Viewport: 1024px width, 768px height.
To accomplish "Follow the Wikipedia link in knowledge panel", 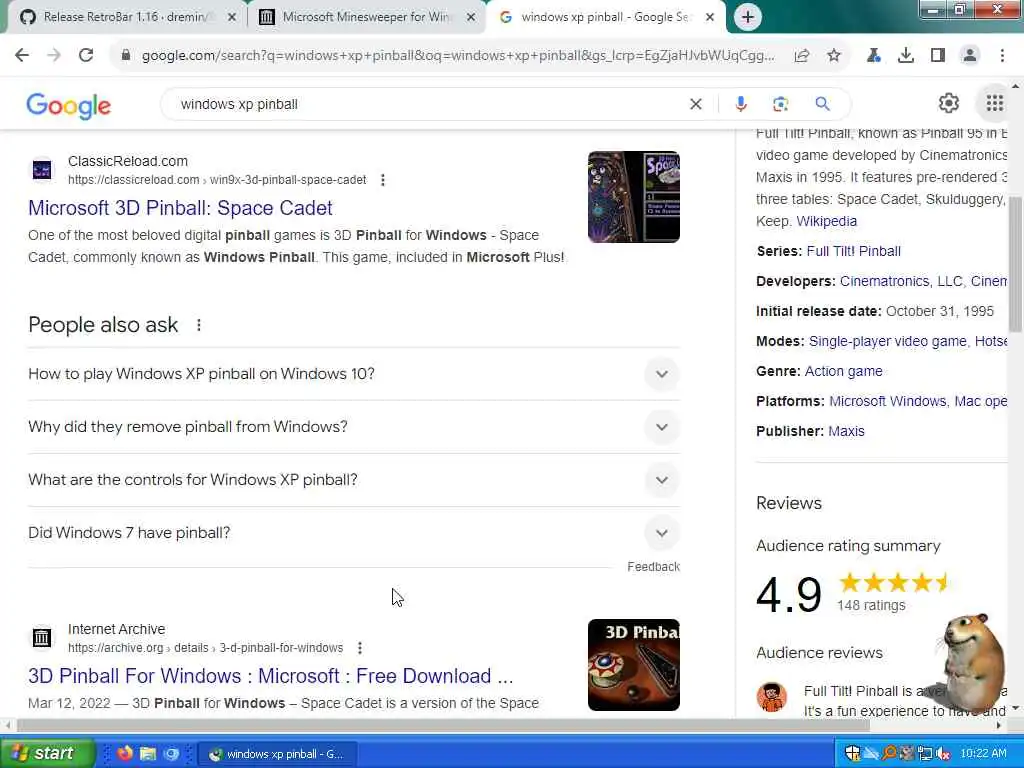I will (826, 221).
